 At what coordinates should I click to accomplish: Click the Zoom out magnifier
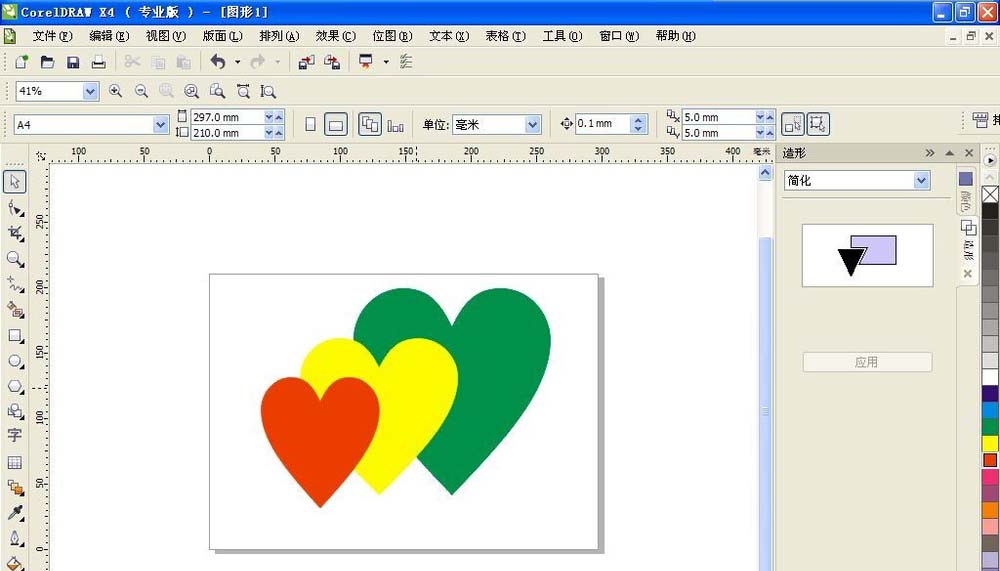[x=141, y=91]
